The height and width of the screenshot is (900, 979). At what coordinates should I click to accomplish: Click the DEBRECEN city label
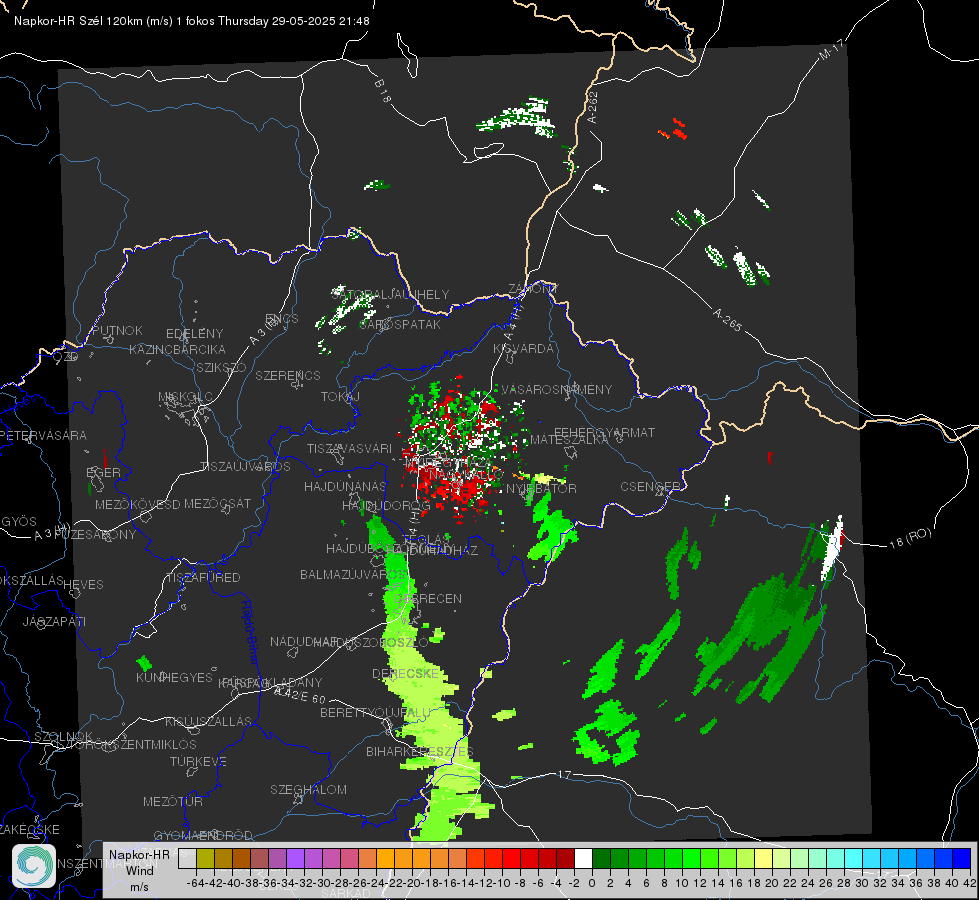point(430,598)
